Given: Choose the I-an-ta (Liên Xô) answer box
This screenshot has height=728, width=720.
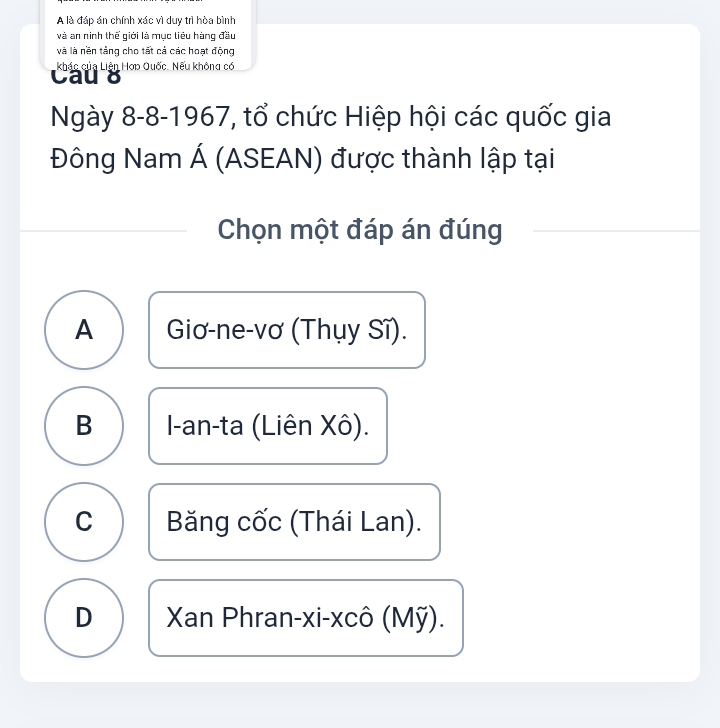Looking at the screenshot, I should pos(268,426).
